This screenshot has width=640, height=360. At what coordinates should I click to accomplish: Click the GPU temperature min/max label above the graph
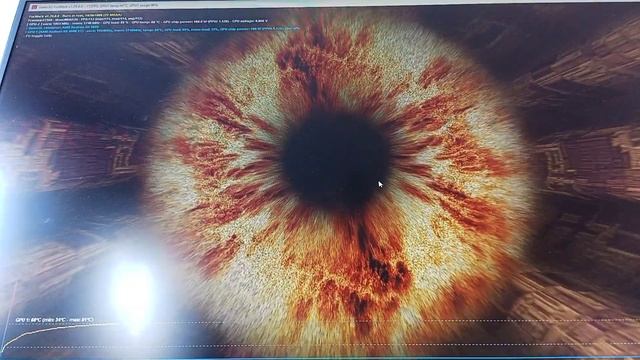(55, 320)
